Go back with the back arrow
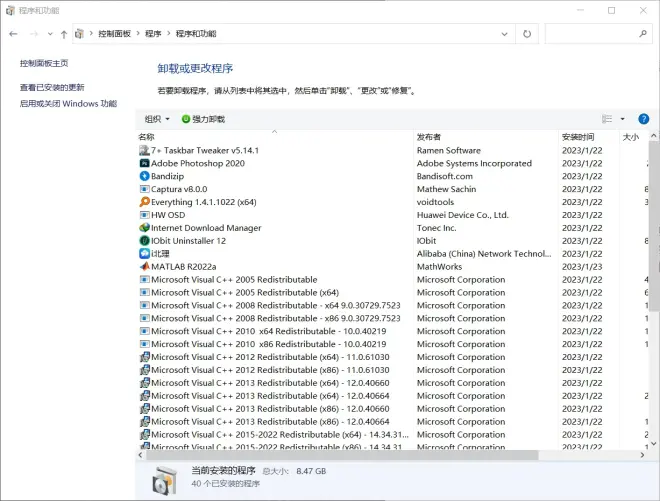 [13, 34]
